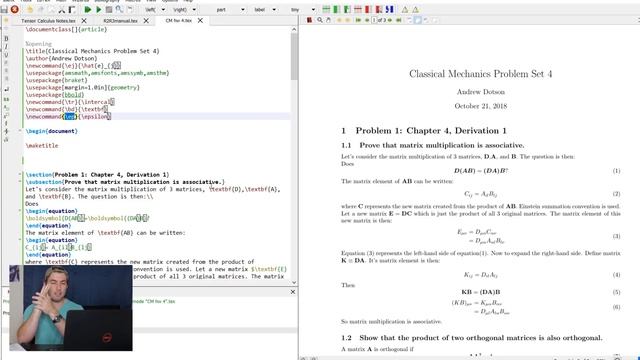Image resolution: width=640 pixels, height=360 pixels.
Task: Click the gray Stop compile icon
Action: pos(109,9)
